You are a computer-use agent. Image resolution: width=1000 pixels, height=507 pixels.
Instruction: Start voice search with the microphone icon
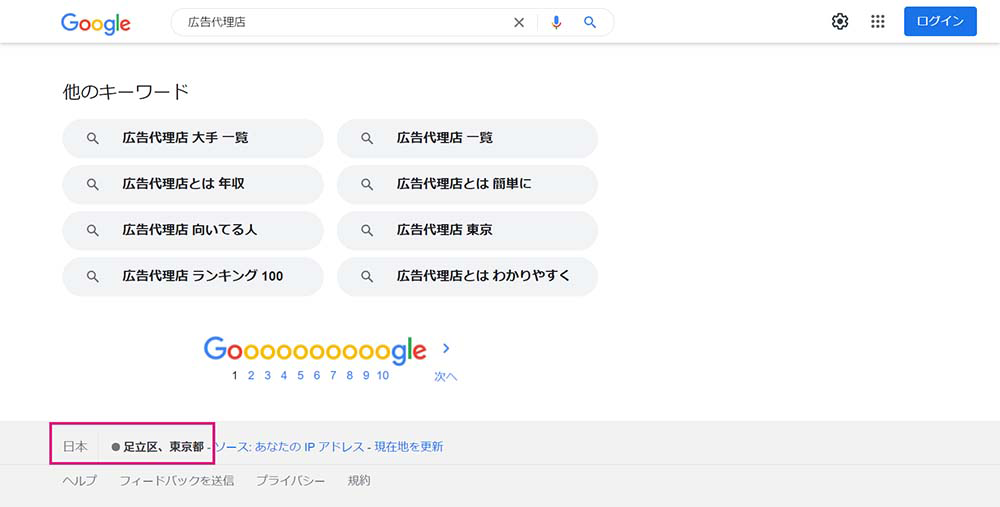coord(556,23)
